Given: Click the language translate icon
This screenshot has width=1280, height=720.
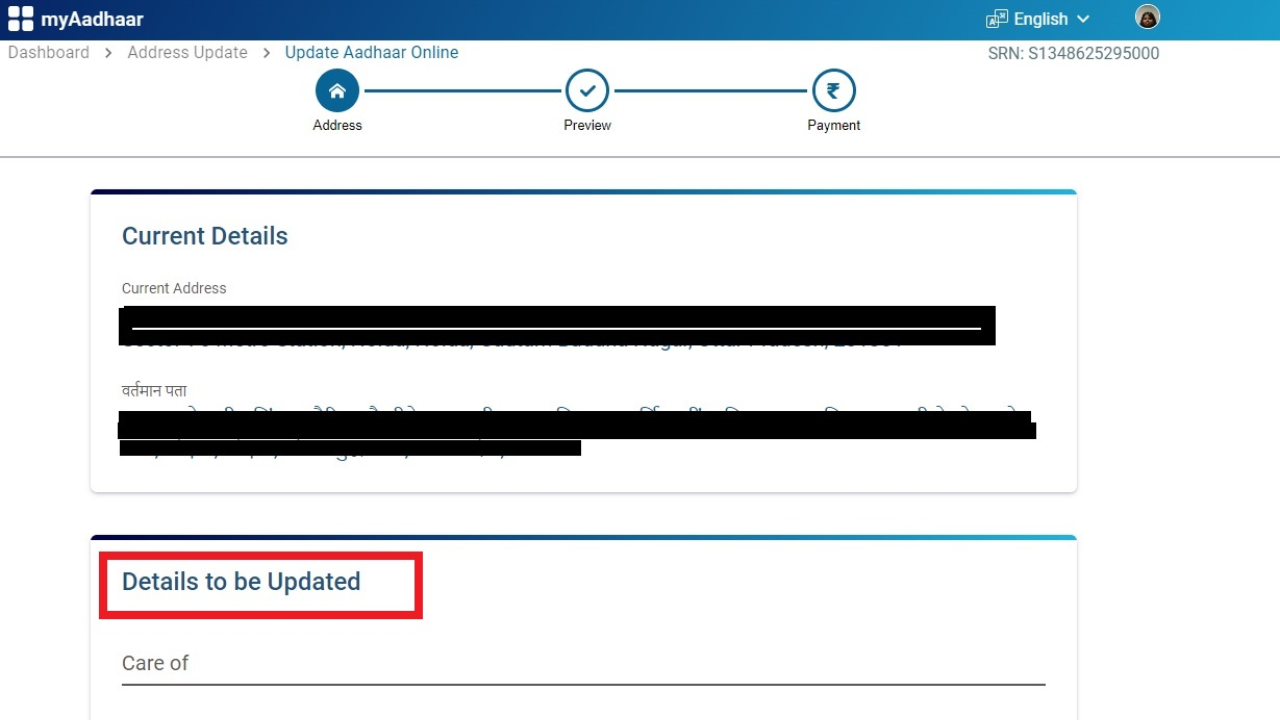Looking at the screenshot, I should point(997,19).
